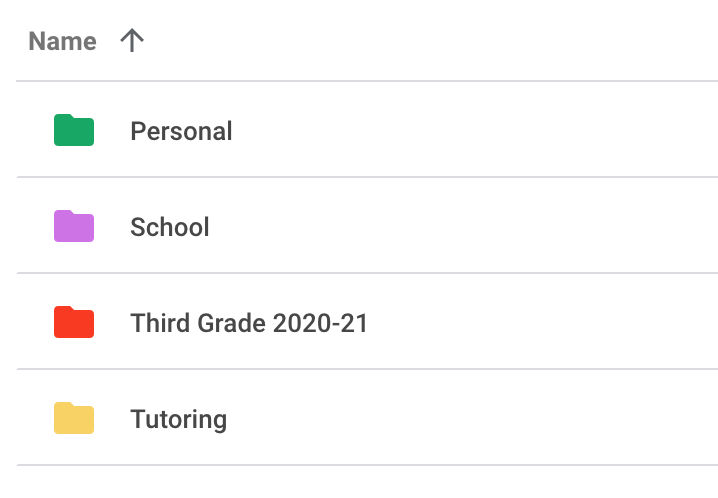The image size is (718, 498).
Task: Click empty space in the Tutoring row
Action: coord(480,419)
